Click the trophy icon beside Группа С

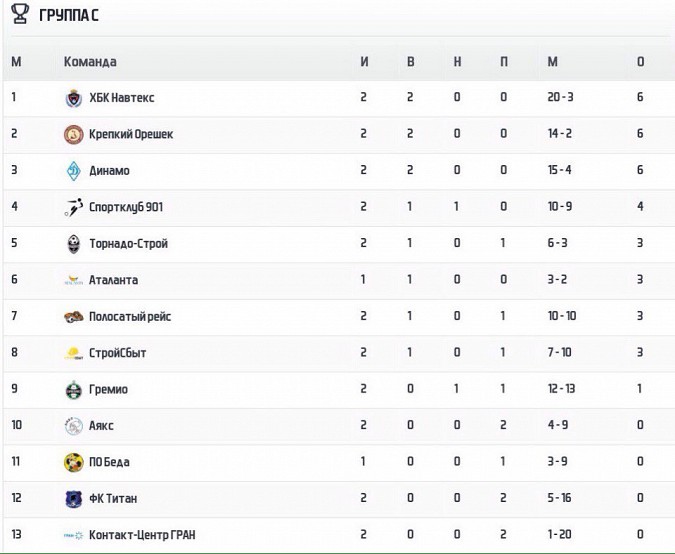click(19, 15)
